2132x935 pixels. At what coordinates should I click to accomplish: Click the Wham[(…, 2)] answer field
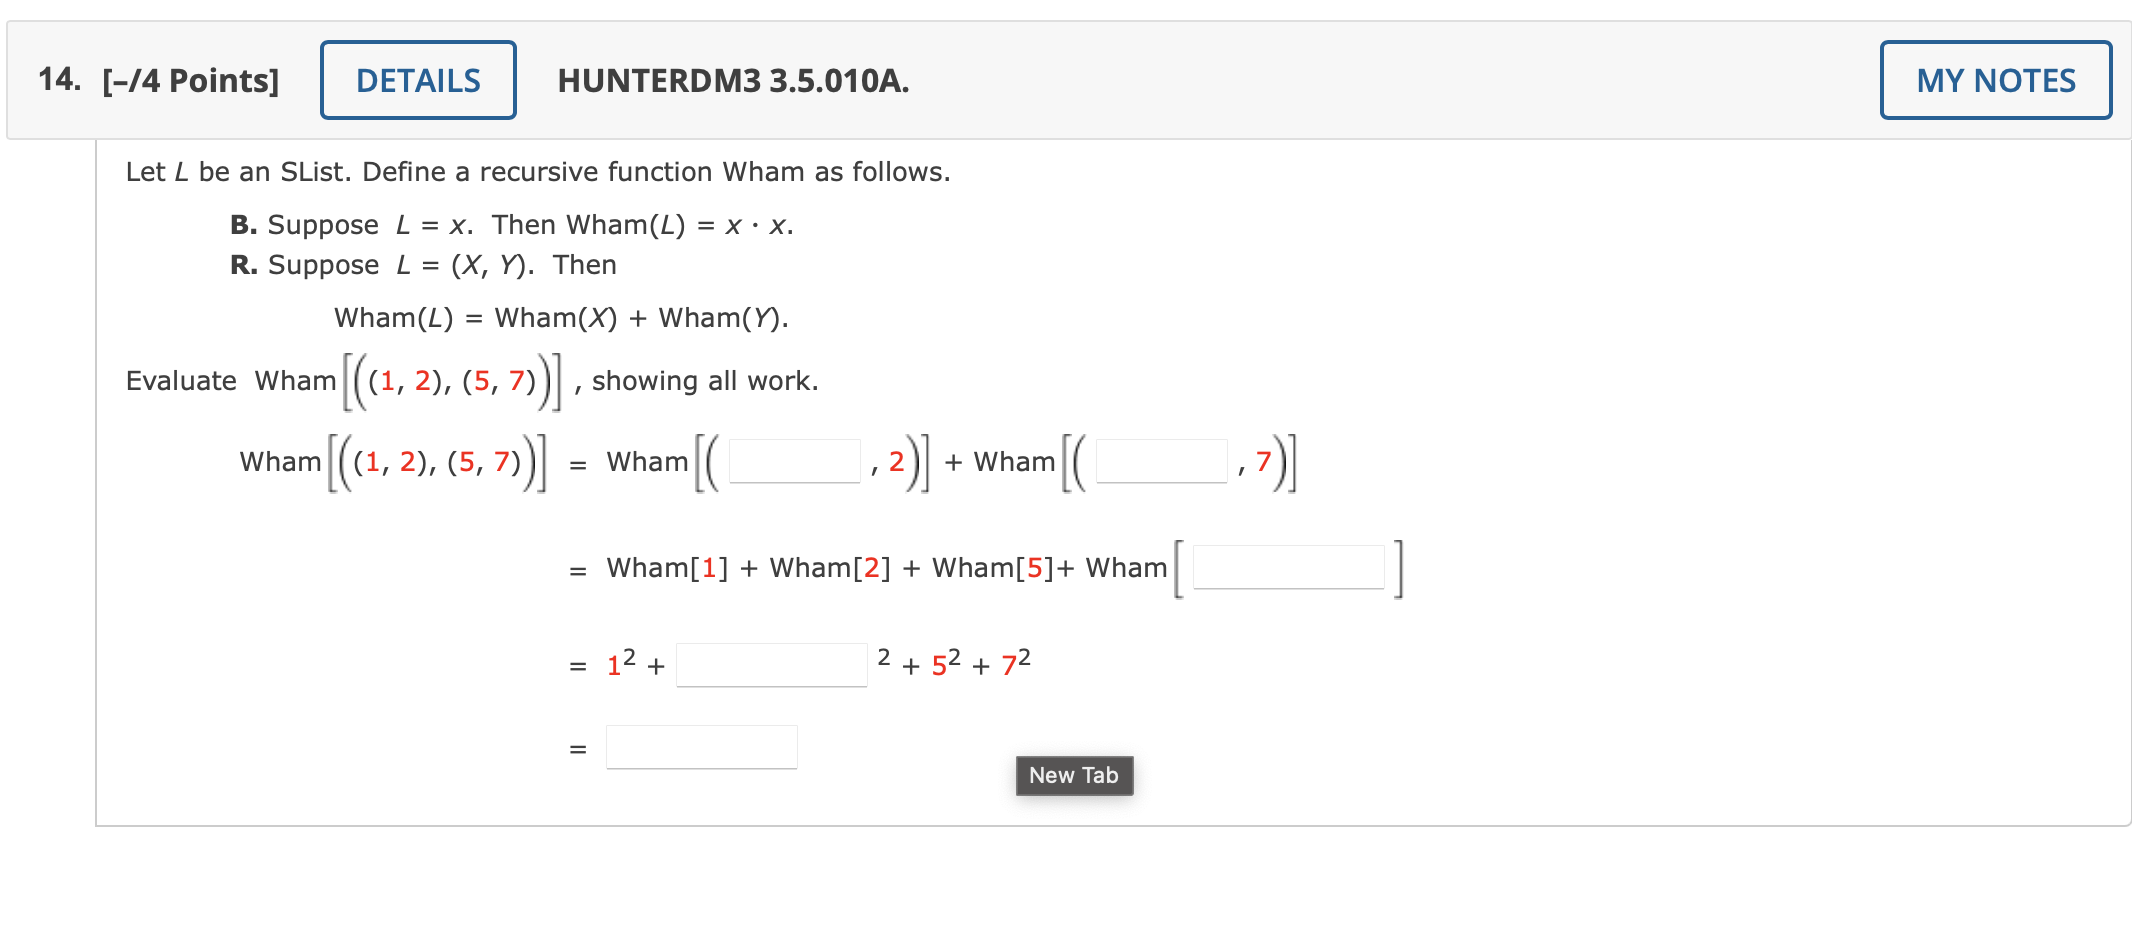click(x=793, y=462)
